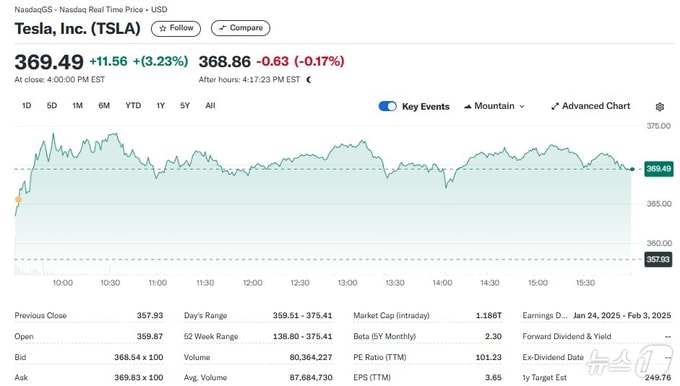Click the orange key event dot on chart

(18, 200)
